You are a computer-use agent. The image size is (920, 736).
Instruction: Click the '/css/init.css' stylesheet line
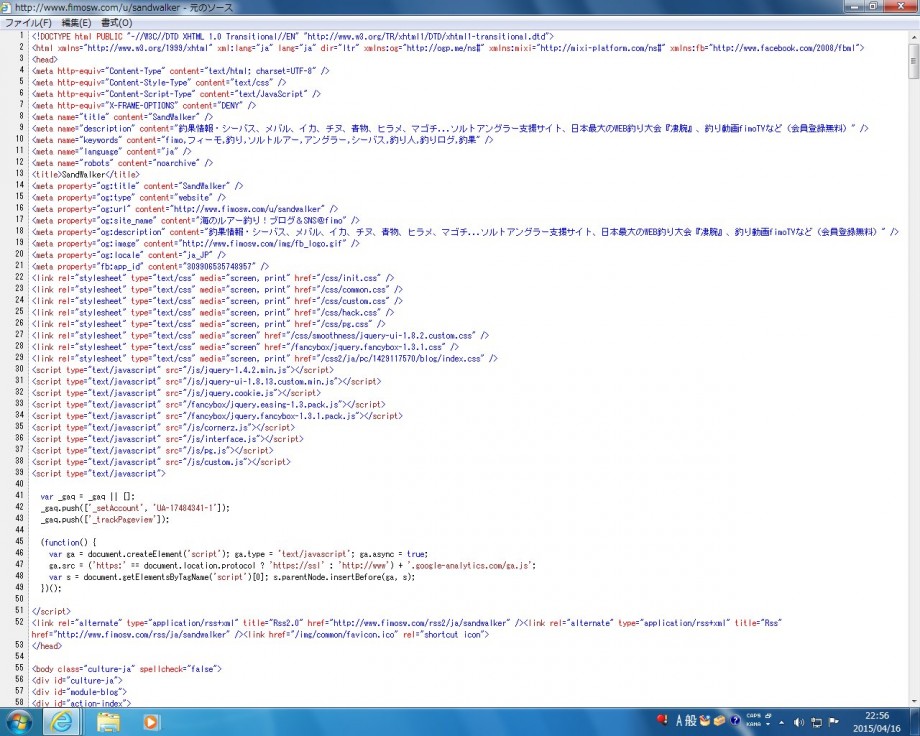coord(212,278)
